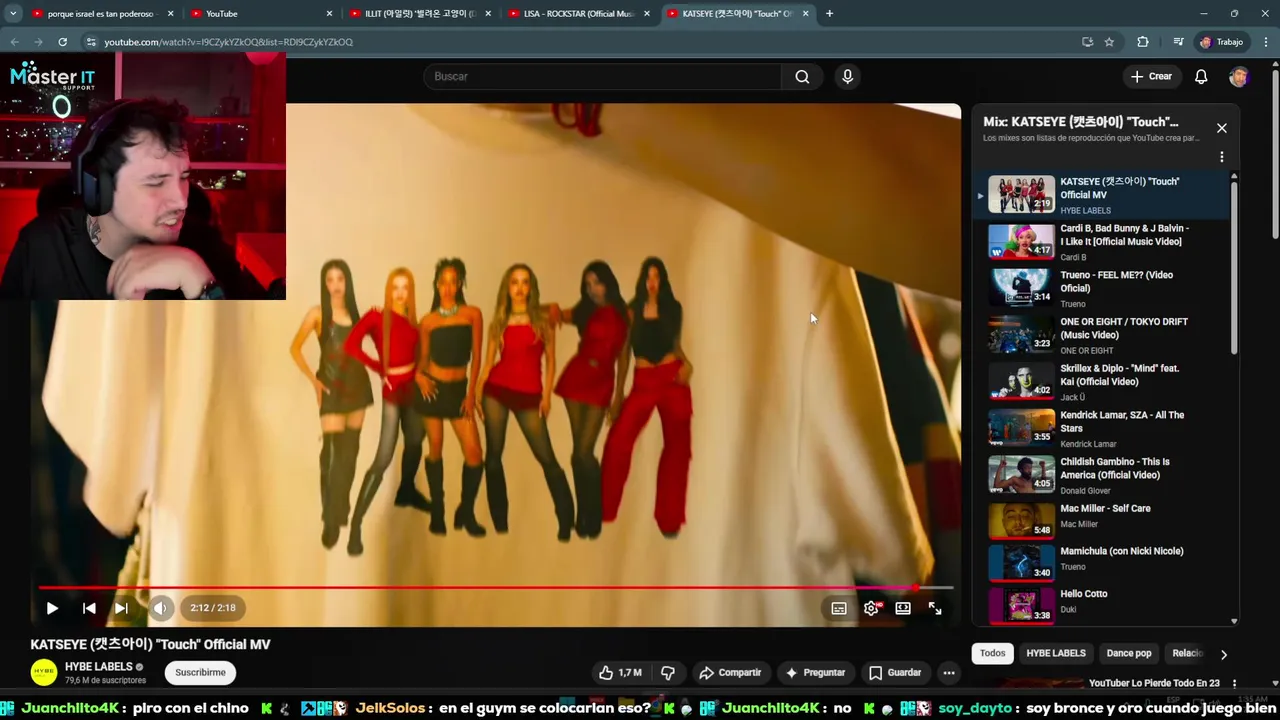Go back in browser history

[x=14, y=42]
